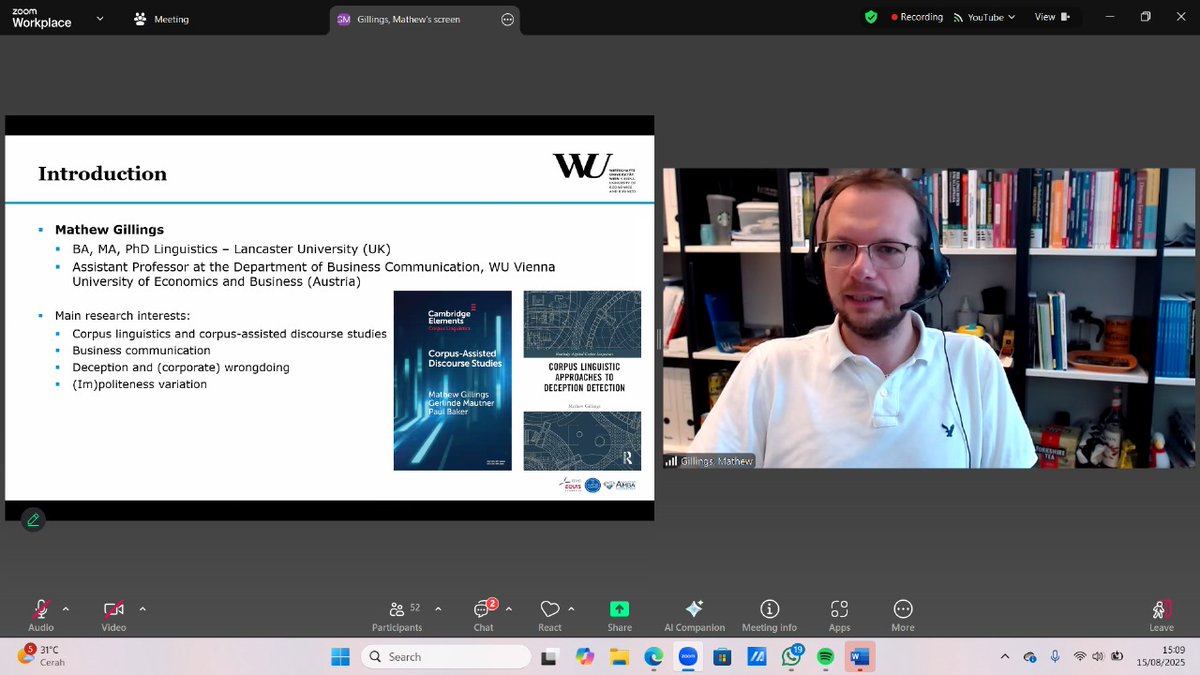
Task: Expand the audio options chevron
Action: coord(66,608)
